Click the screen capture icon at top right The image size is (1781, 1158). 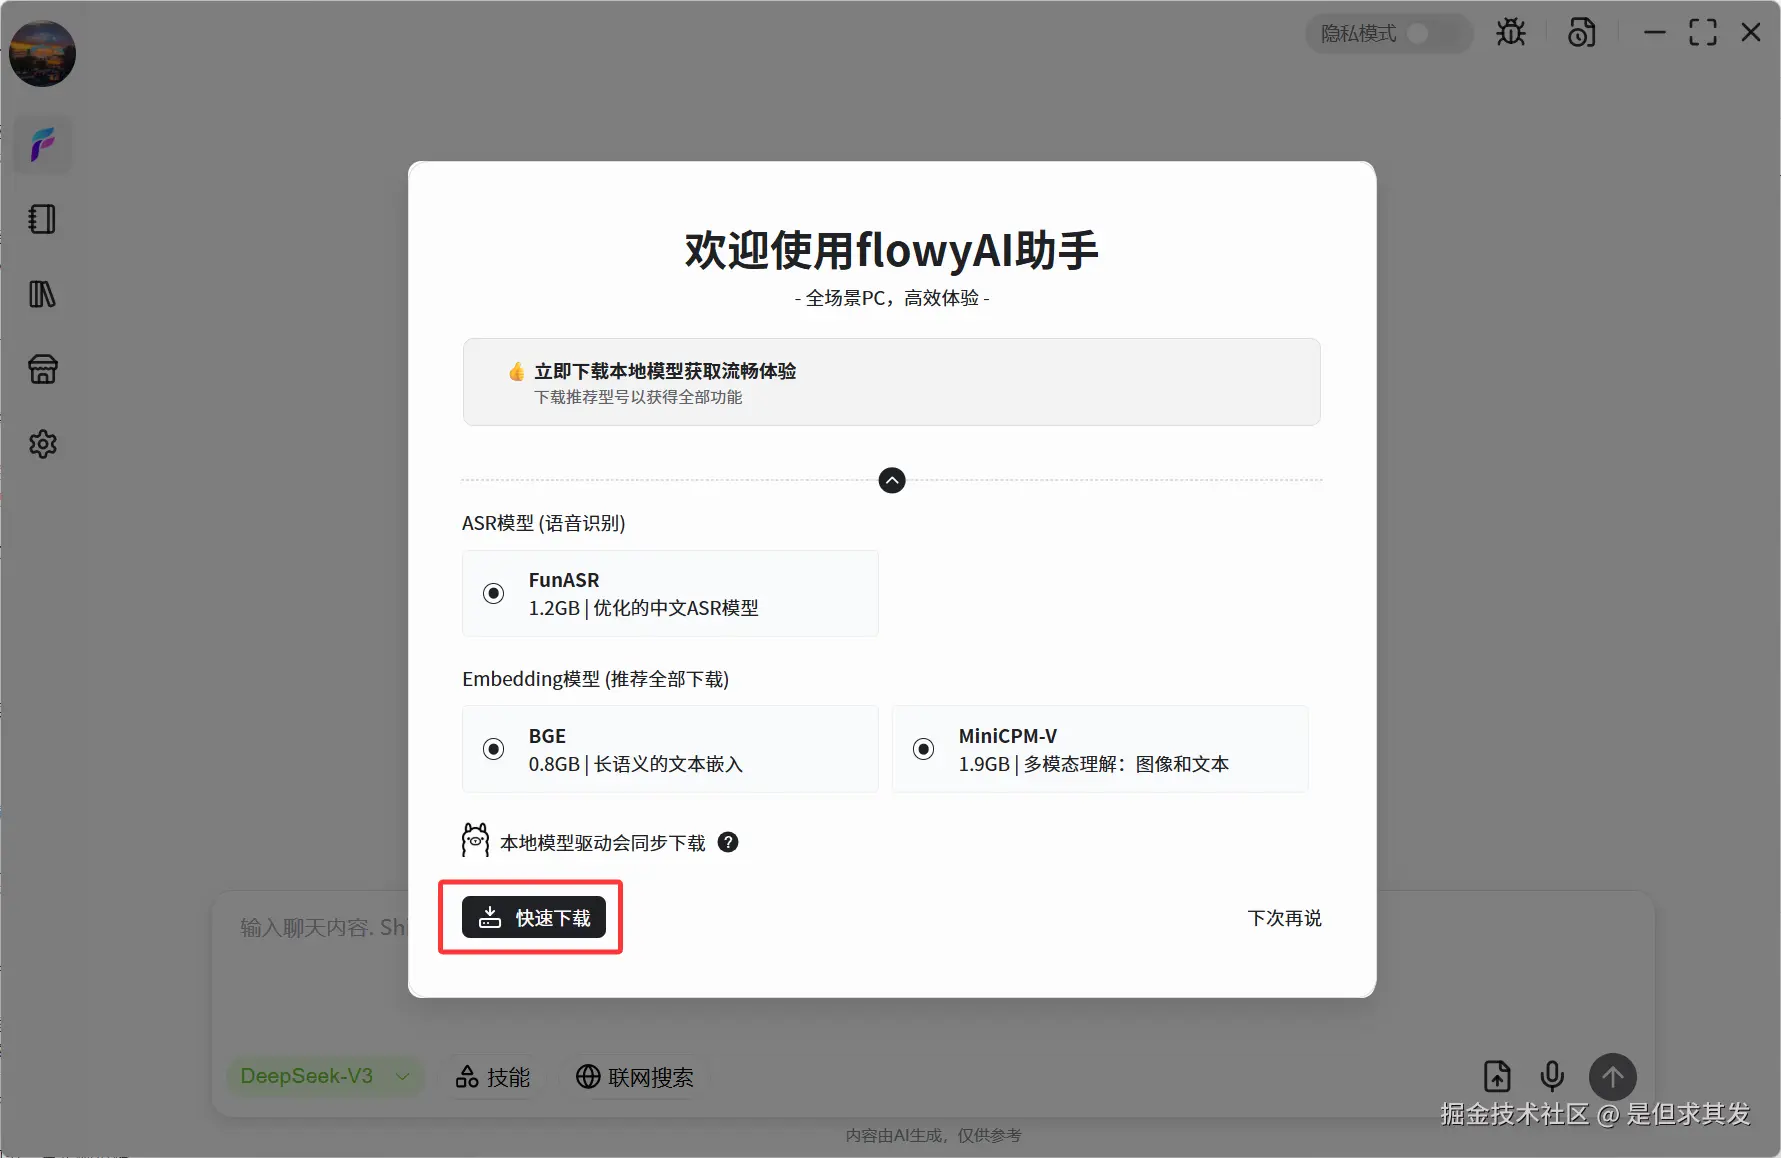click(1581, 32)
